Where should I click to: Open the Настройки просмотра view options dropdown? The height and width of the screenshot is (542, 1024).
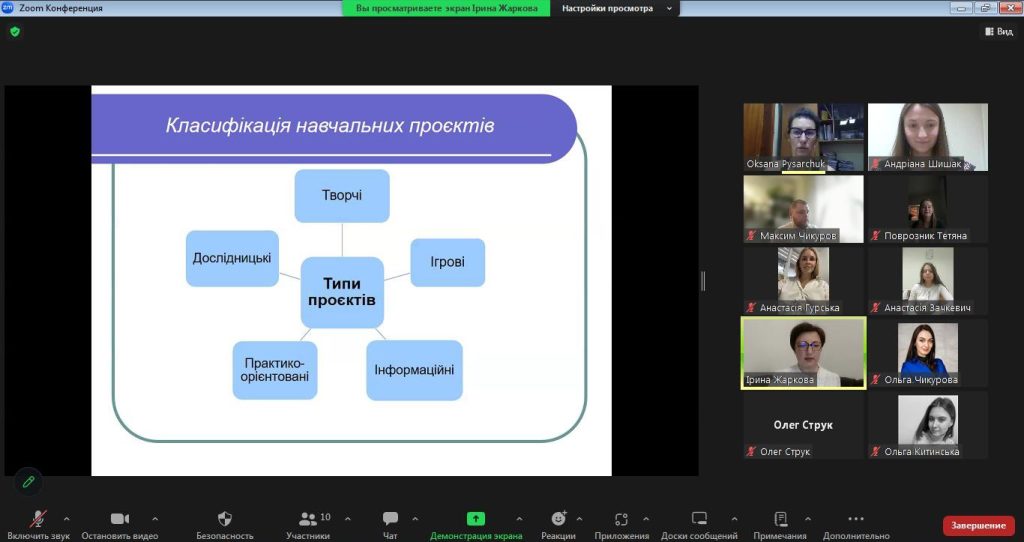614,8
